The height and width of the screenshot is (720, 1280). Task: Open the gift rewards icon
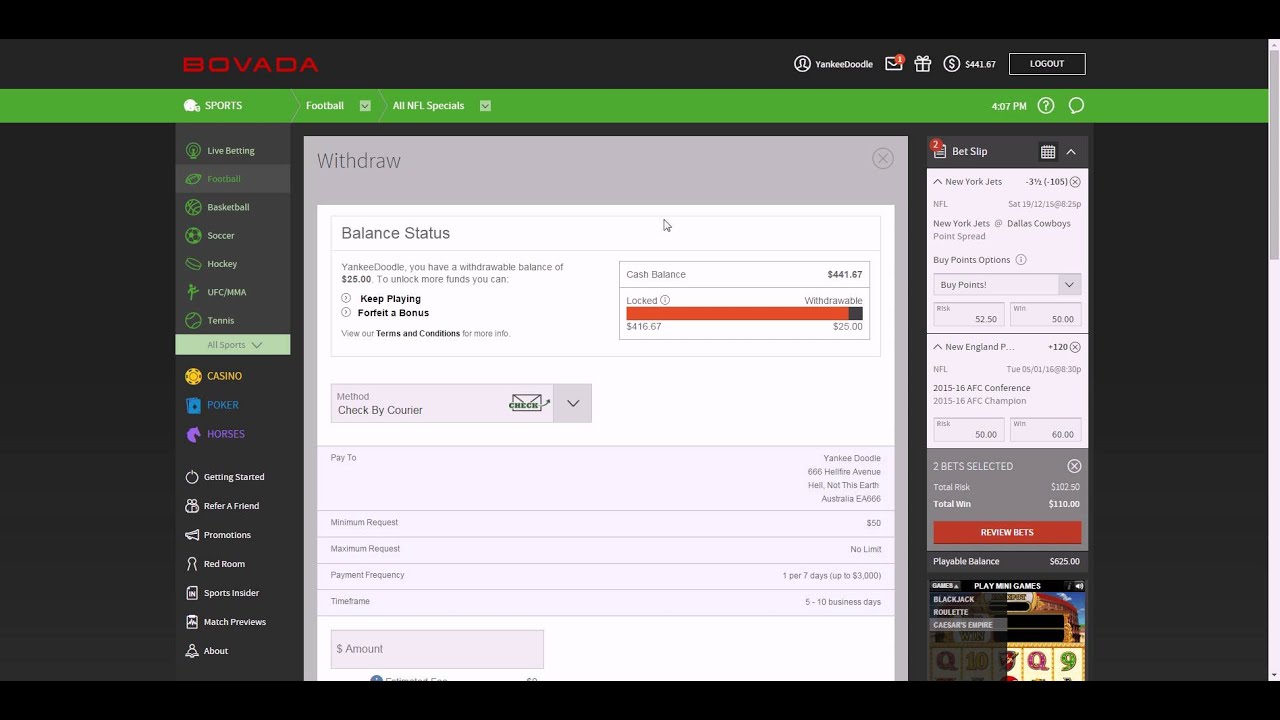click(923, 64)
